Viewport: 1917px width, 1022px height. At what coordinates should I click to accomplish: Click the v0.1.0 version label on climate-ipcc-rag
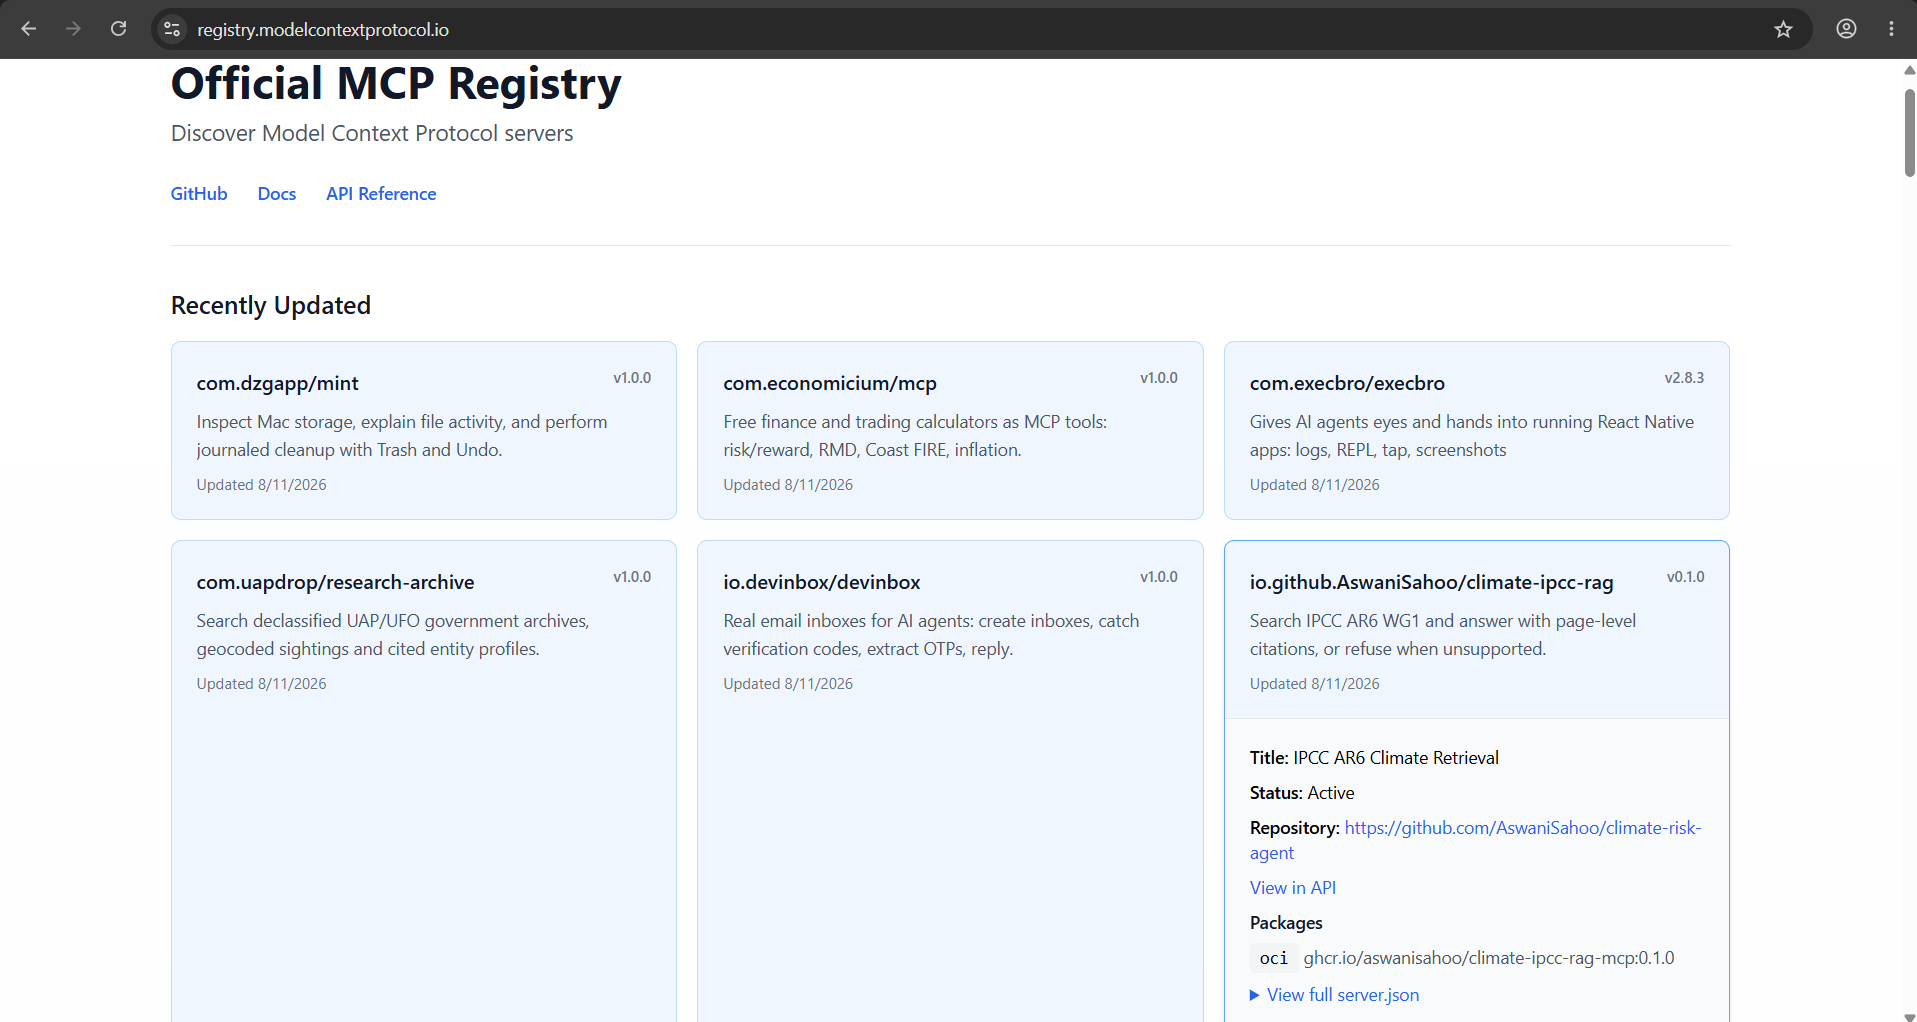(1685, 577)
